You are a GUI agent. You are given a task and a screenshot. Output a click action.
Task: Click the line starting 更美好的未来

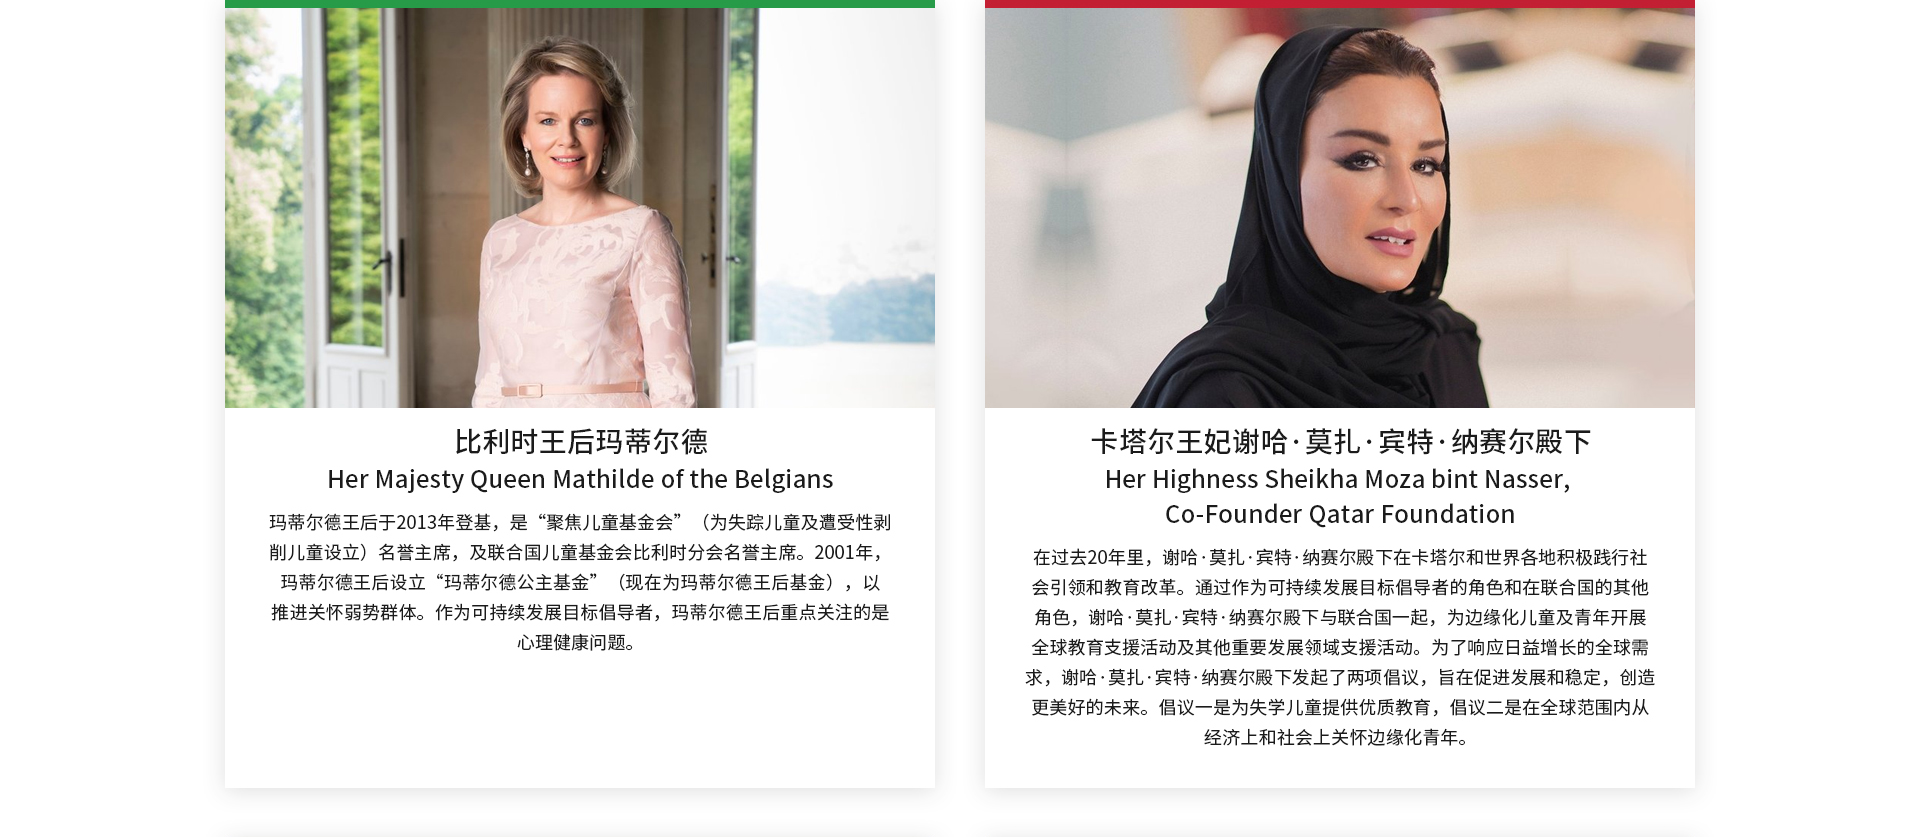[1340, 707]
